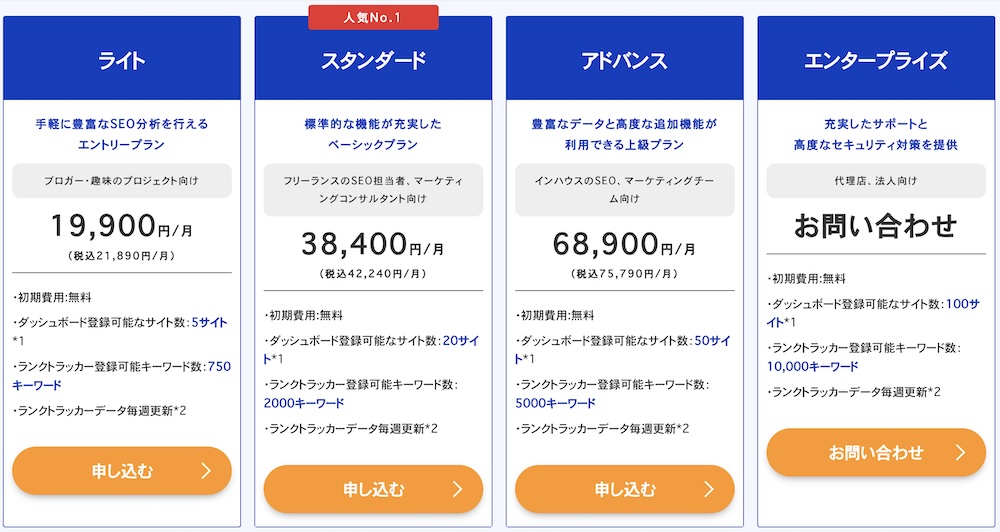Select the ライト plan header
The width and height of the screenshot is (1000, 532).
click(122, 59)
